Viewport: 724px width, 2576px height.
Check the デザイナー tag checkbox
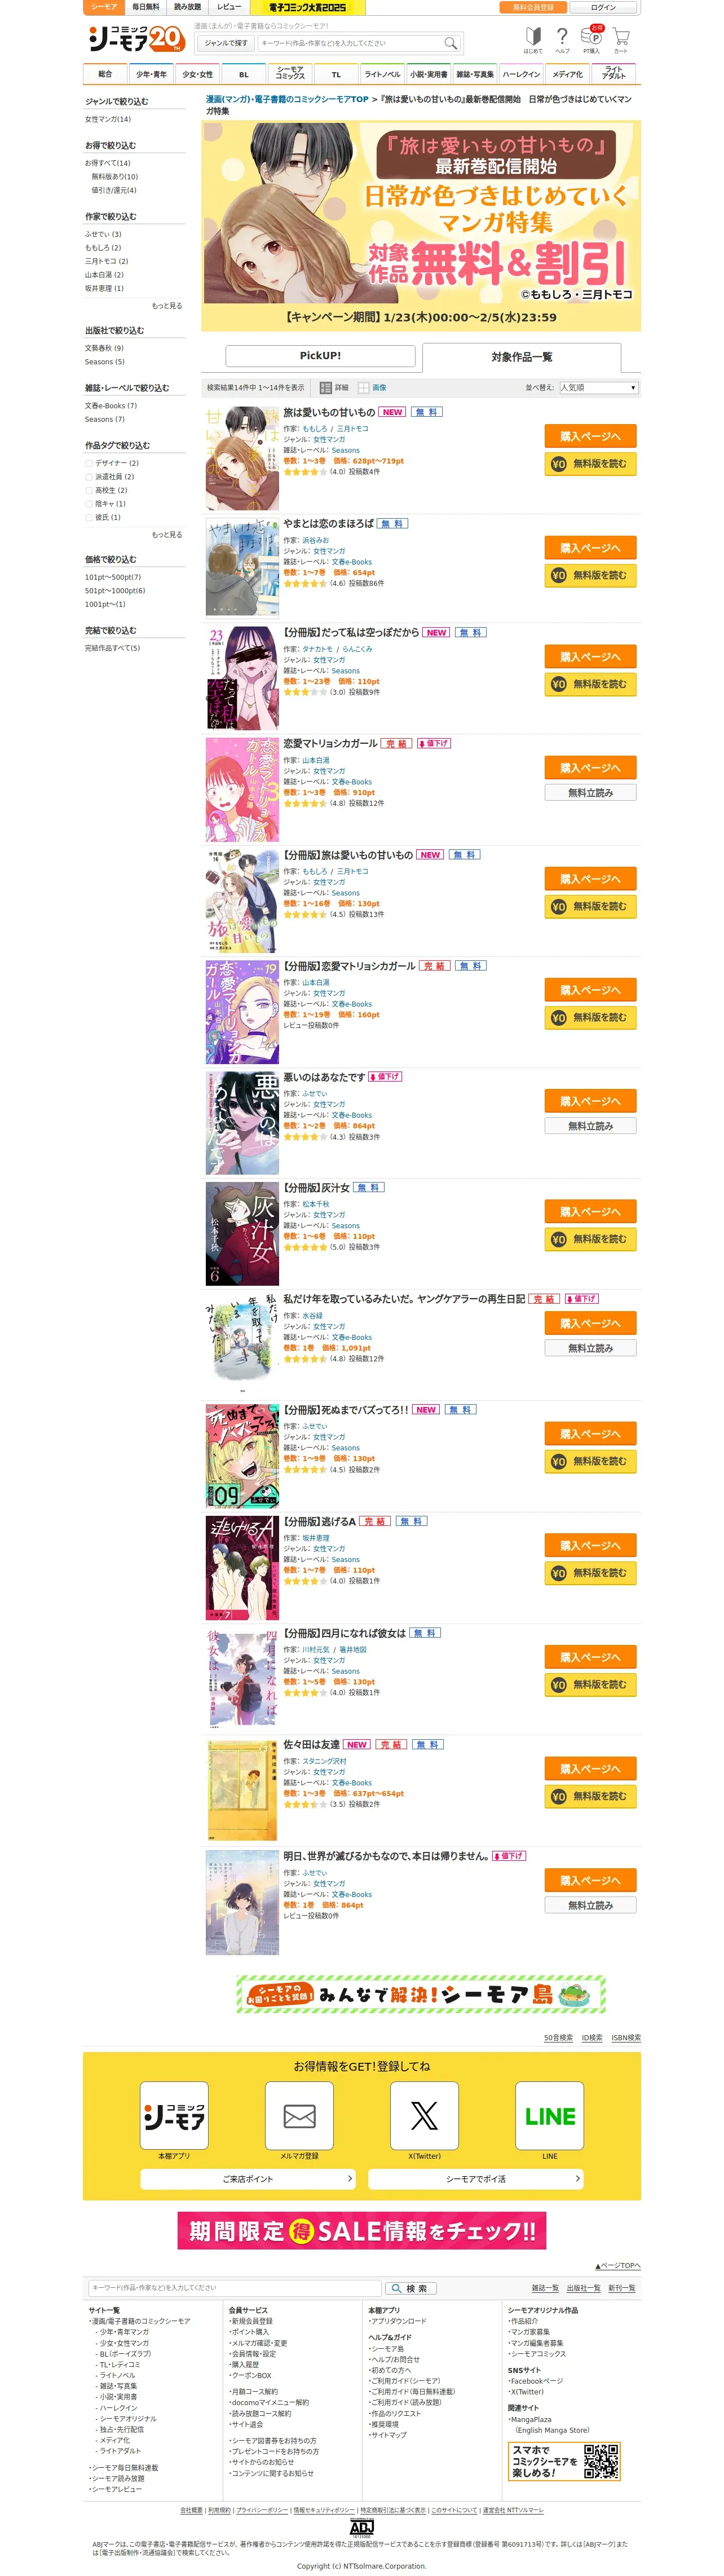(x=89, y=463)
